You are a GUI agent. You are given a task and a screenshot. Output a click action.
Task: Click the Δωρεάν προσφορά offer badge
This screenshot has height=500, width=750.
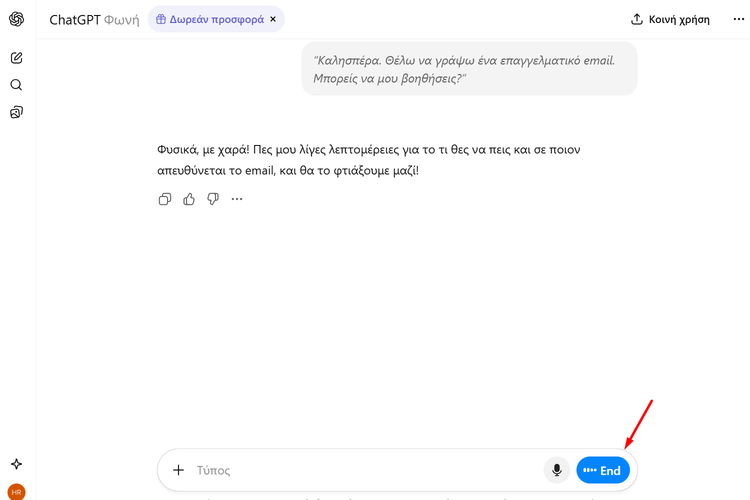click(210, 19)
